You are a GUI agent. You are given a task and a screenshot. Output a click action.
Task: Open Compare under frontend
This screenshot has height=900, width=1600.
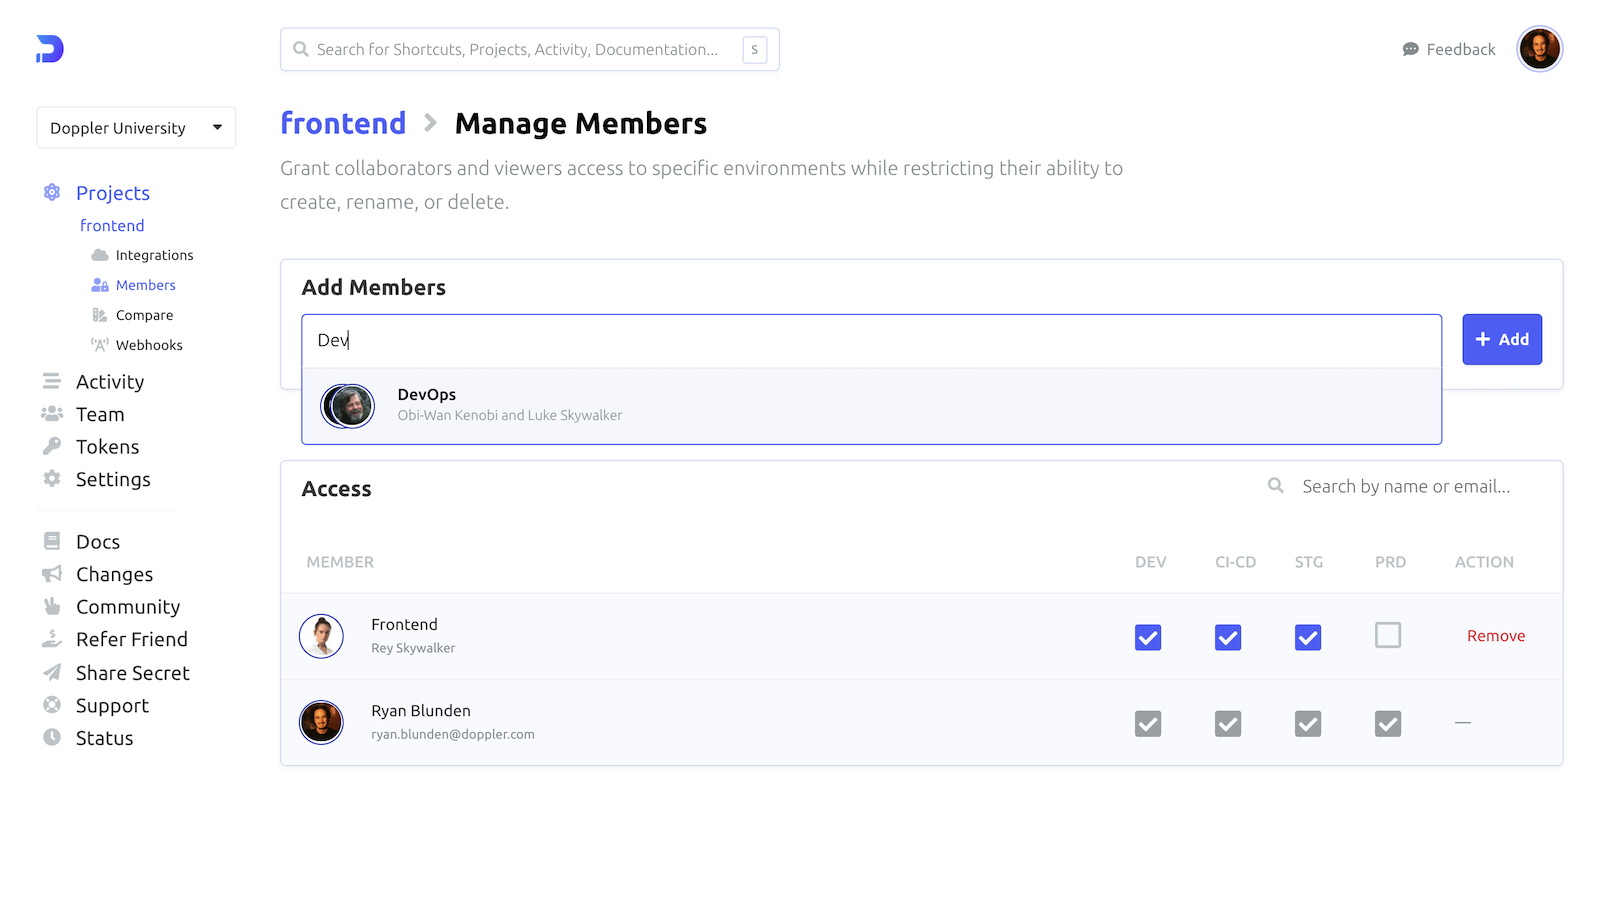tap(144, 315)
